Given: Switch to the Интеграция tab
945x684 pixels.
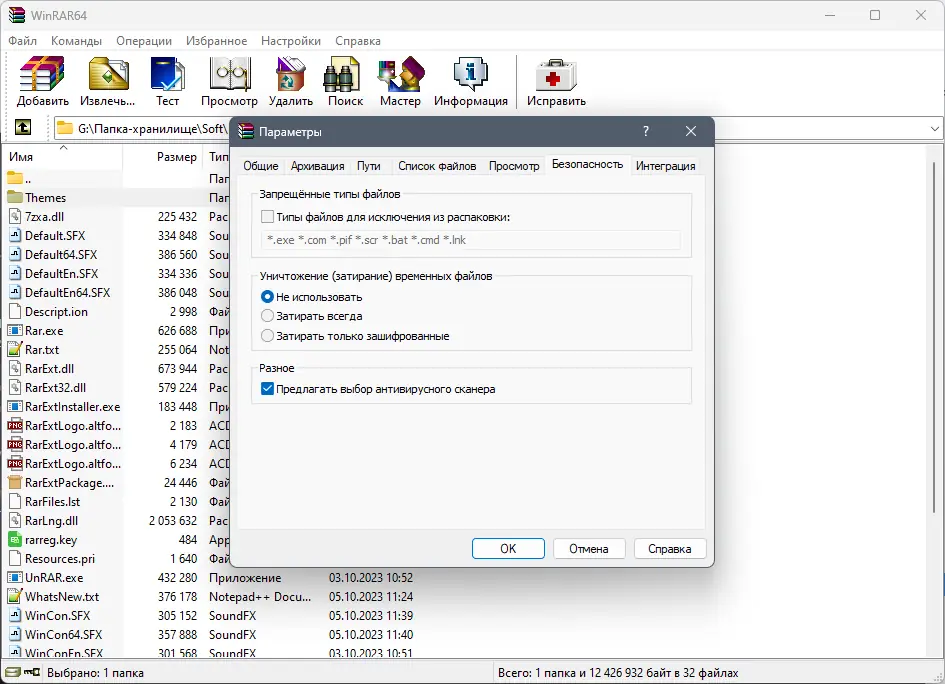Looking at the screenshot, I should 665,166.
